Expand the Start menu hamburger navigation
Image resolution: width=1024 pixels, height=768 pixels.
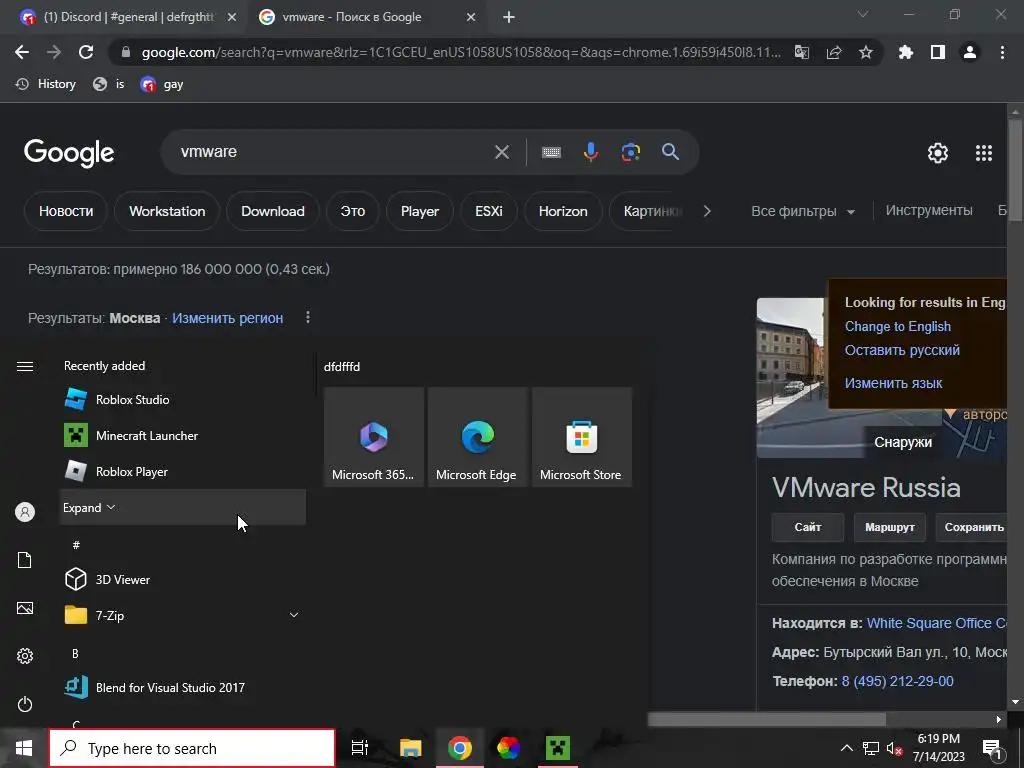[x=25, y=366]
